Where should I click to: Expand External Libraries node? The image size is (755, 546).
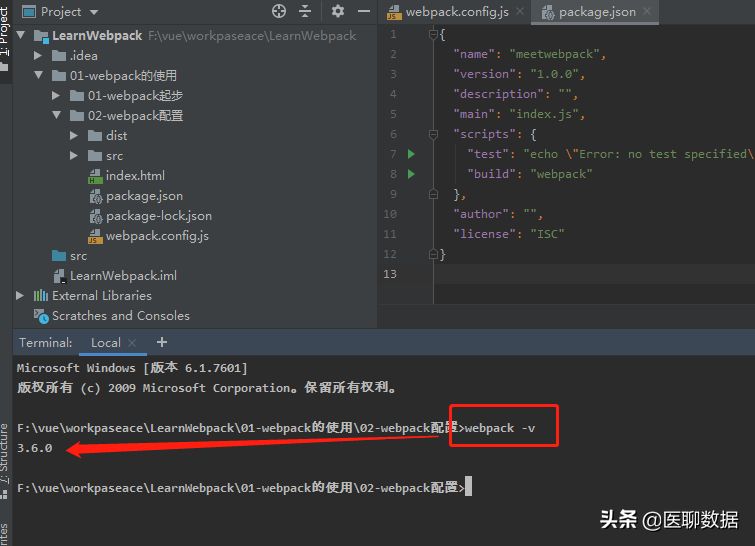pyautogui.click(x=20, y=296)
